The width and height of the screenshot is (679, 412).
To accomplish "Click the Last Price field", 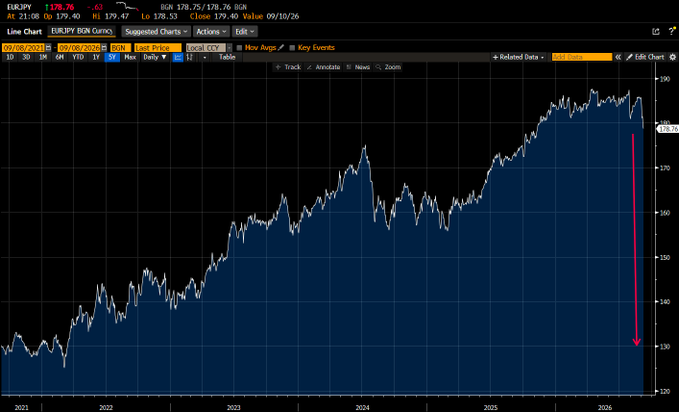I will 158,48.
